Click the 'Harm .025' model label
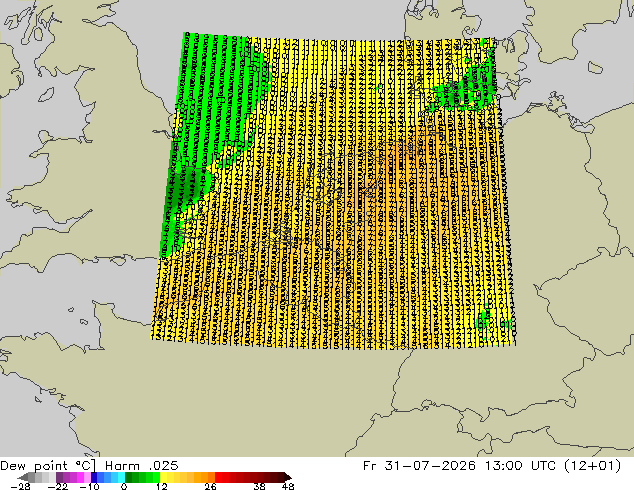Screen dimensions: 634x490 (x=142, y=466)
